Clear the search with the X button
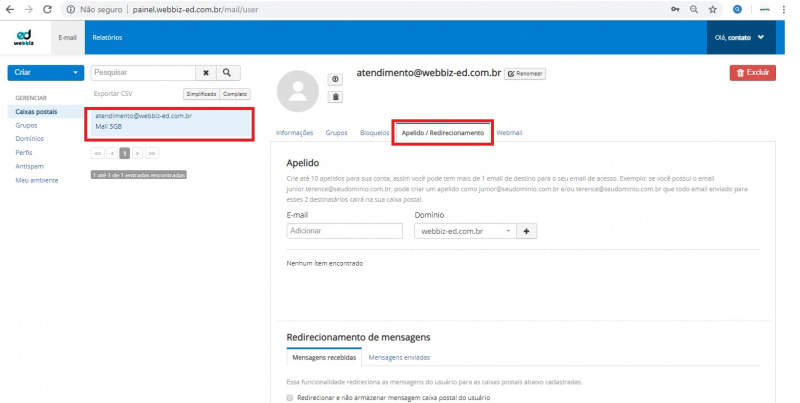The image size is (800, 403). pyautogui.click(x=206, y=73)
